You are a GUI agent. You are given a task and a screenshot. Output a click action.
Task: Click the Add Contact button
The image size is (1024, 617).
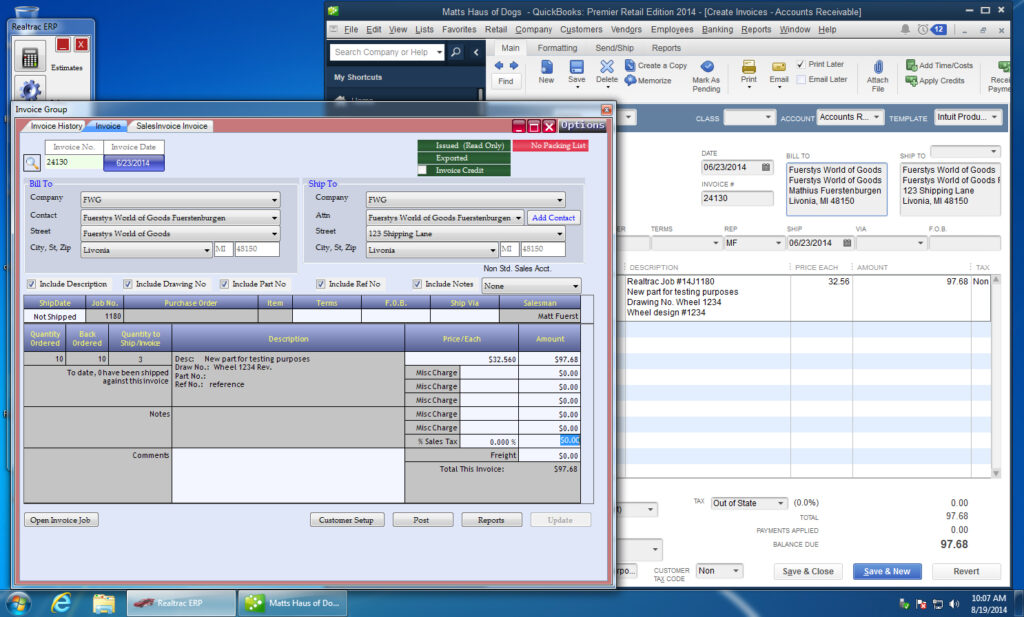pos(553,217)
